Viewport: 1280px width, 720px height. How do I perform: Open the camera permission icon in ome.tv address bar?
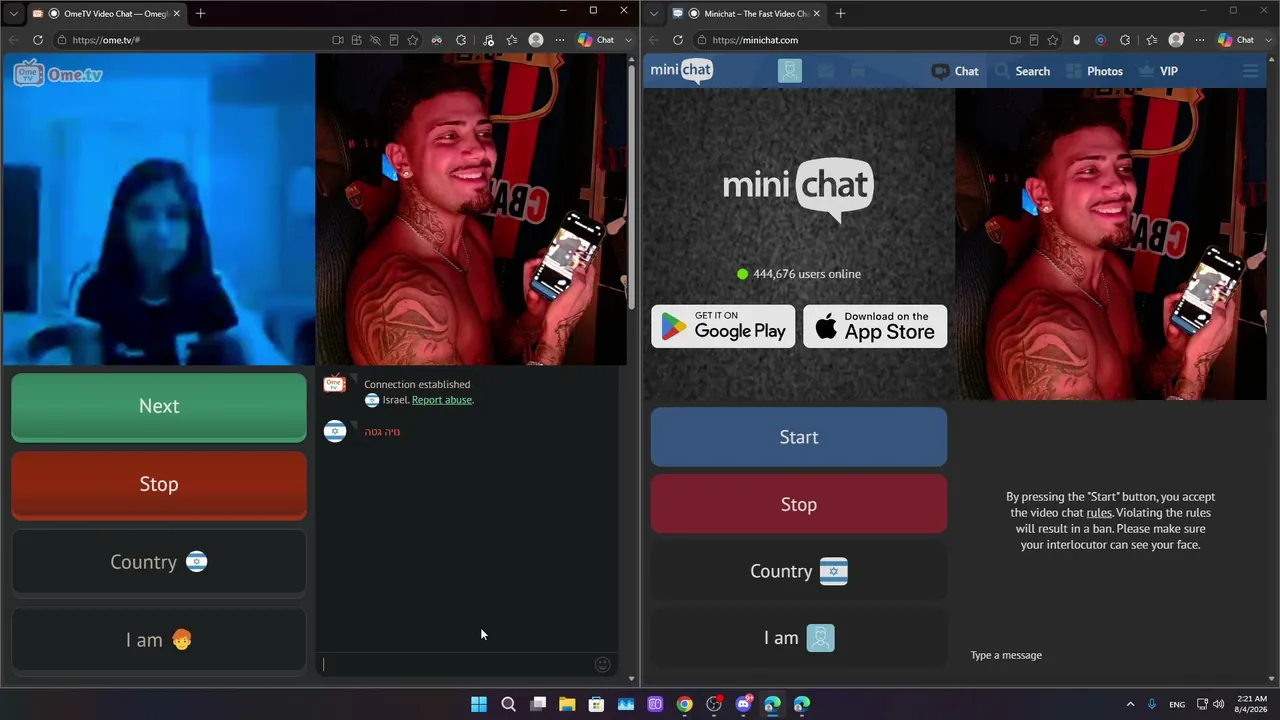point(338,40)
